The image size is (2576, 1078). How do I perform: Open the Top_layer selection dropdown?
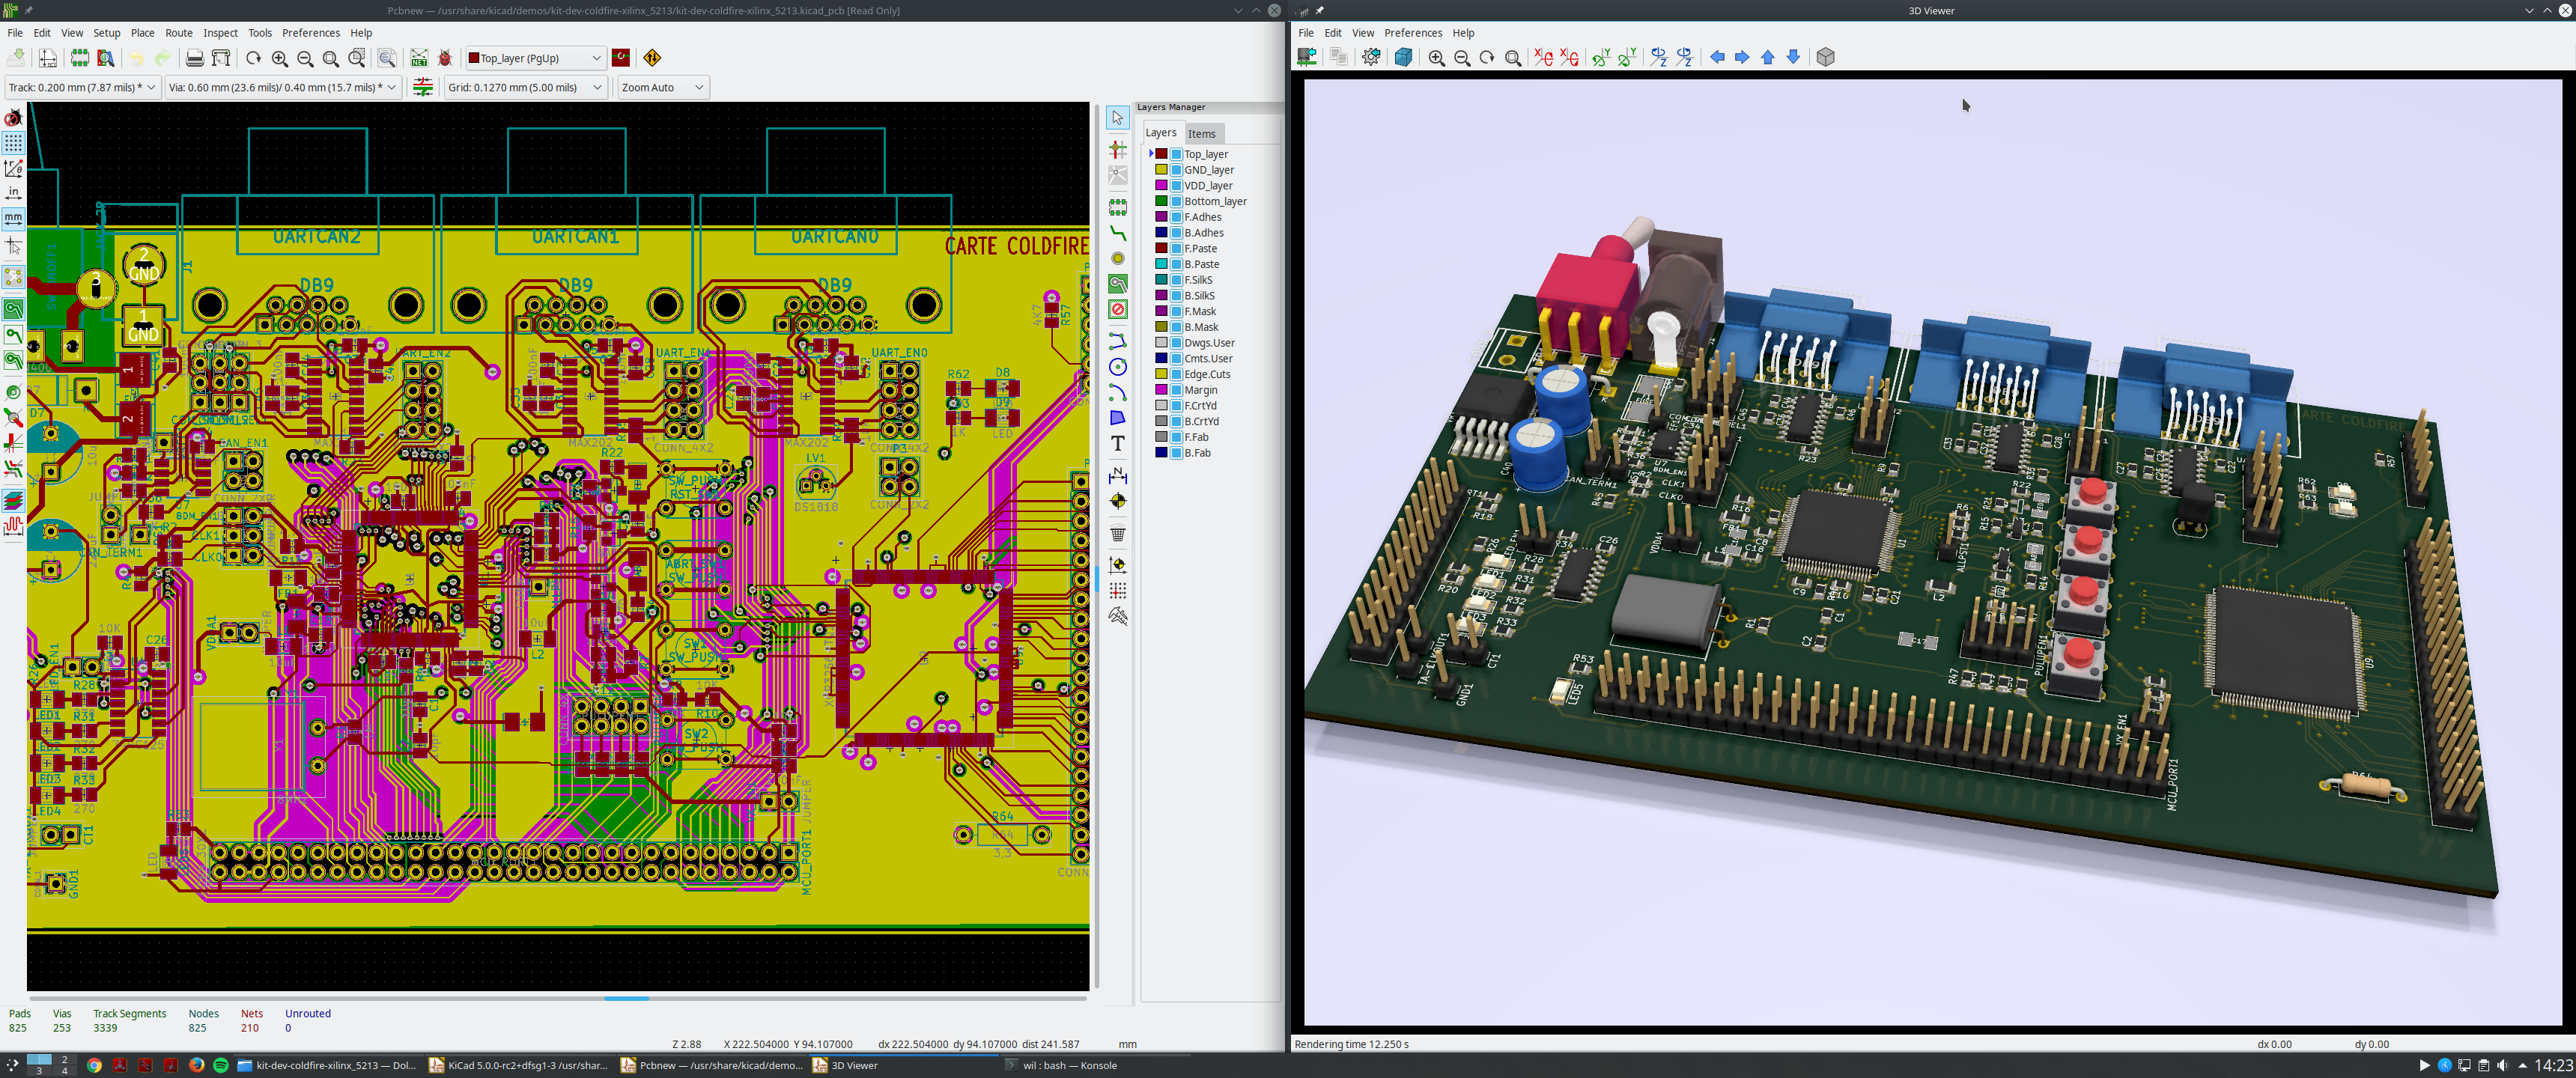pyautogui.click(x=535, y=58)
